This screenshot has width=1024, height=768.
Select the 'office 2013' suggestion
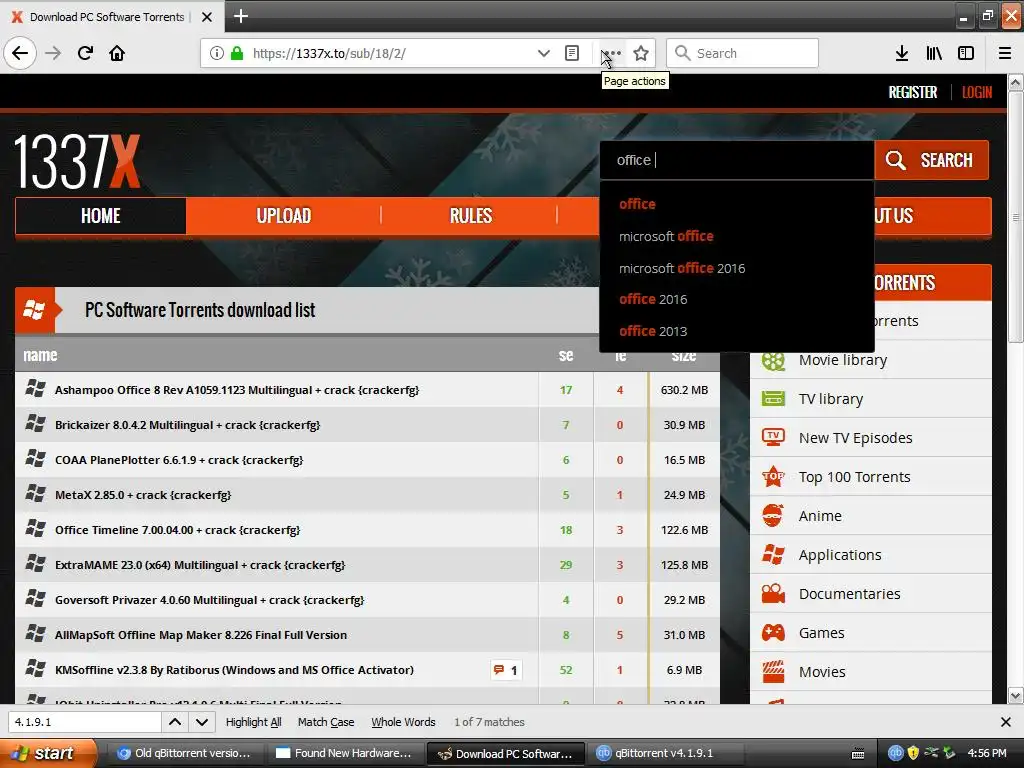pyautogui.click(x=653, y=331)
